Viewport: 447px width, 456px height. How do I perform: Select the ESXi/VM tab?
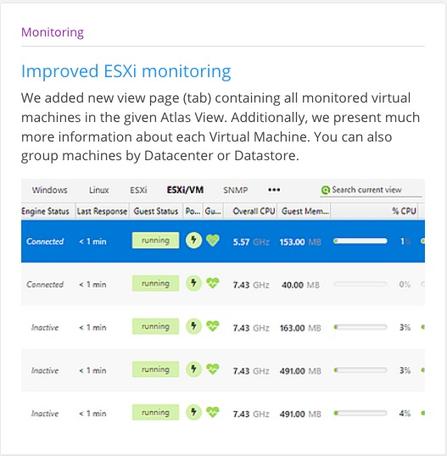click(x=185, y=190)
